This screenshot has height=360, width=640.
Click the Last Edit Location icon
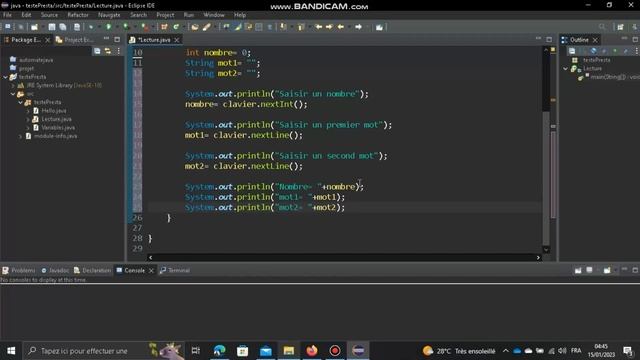tap(319, 27)
